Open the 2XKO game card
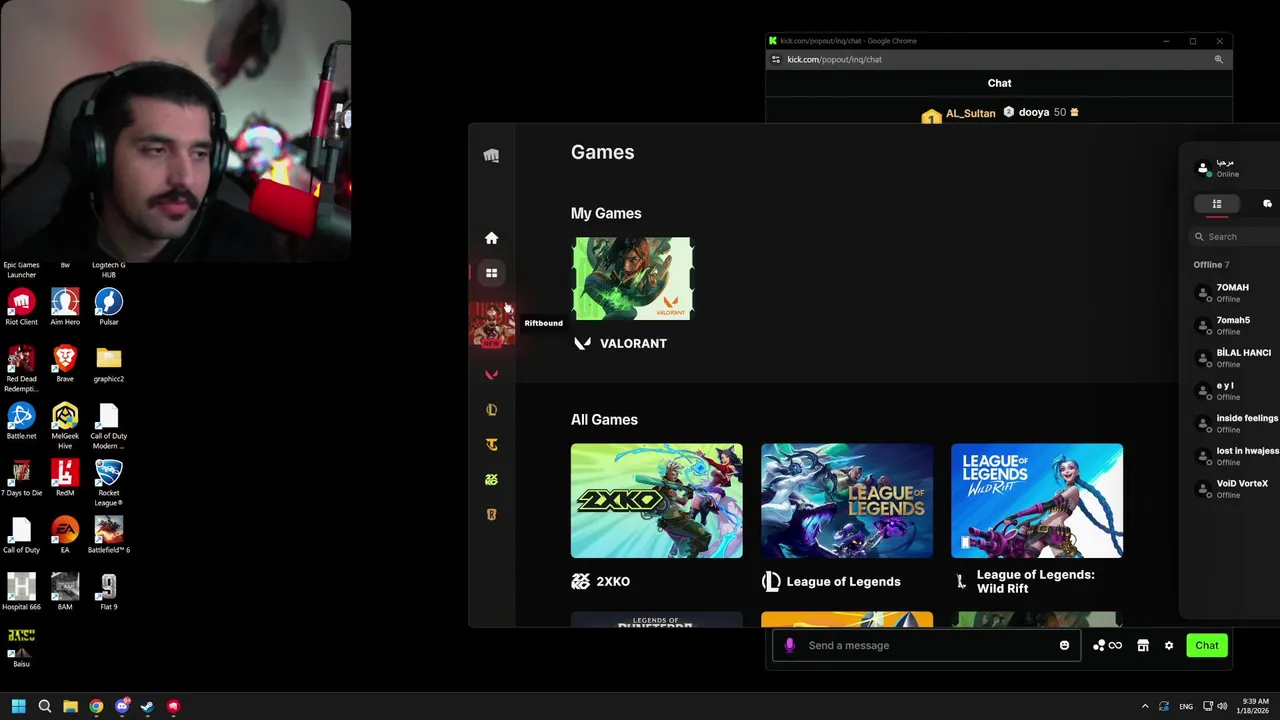Screen dimensions: 1280x720 657,501
